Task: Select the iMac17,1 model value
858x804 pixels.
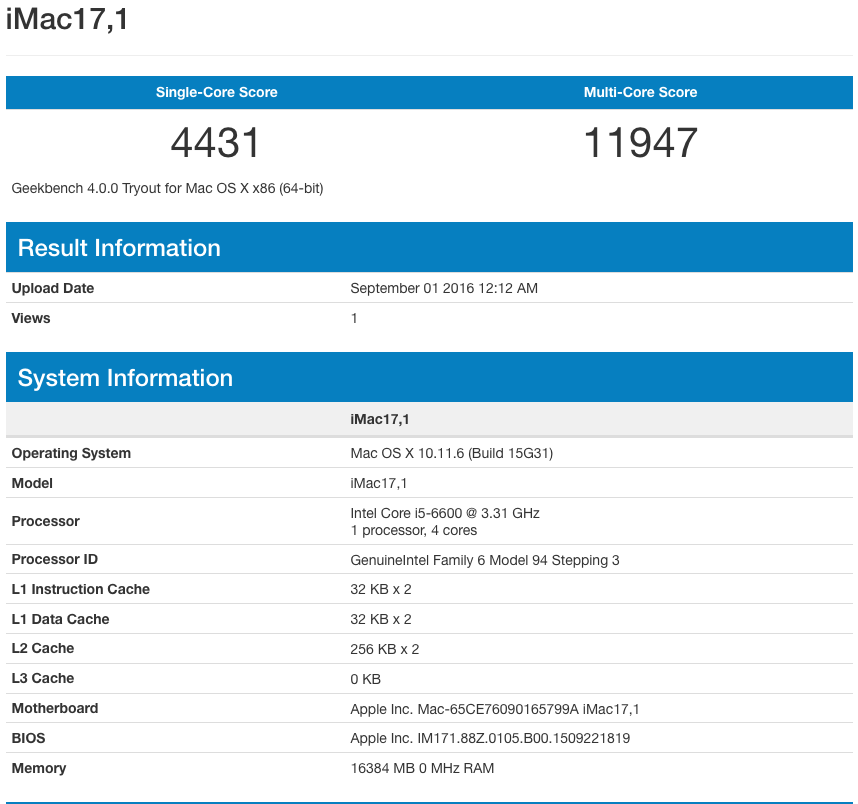Action: pos(379,483)
